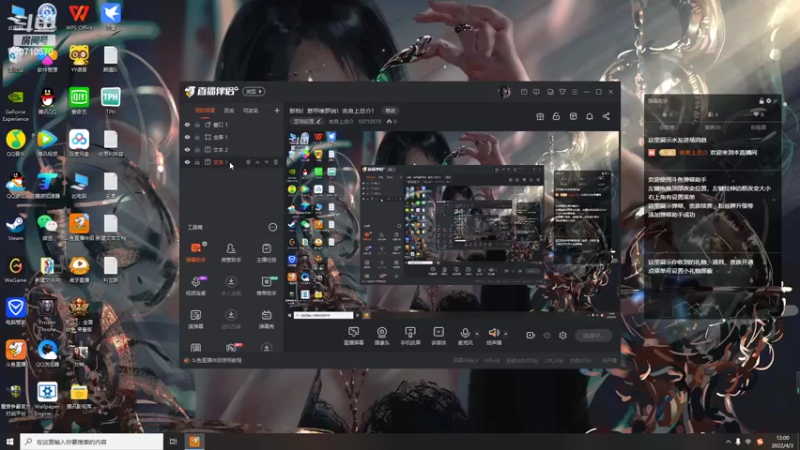
Task: Click the Windows taskbar search box
Action: click(92, 441)
